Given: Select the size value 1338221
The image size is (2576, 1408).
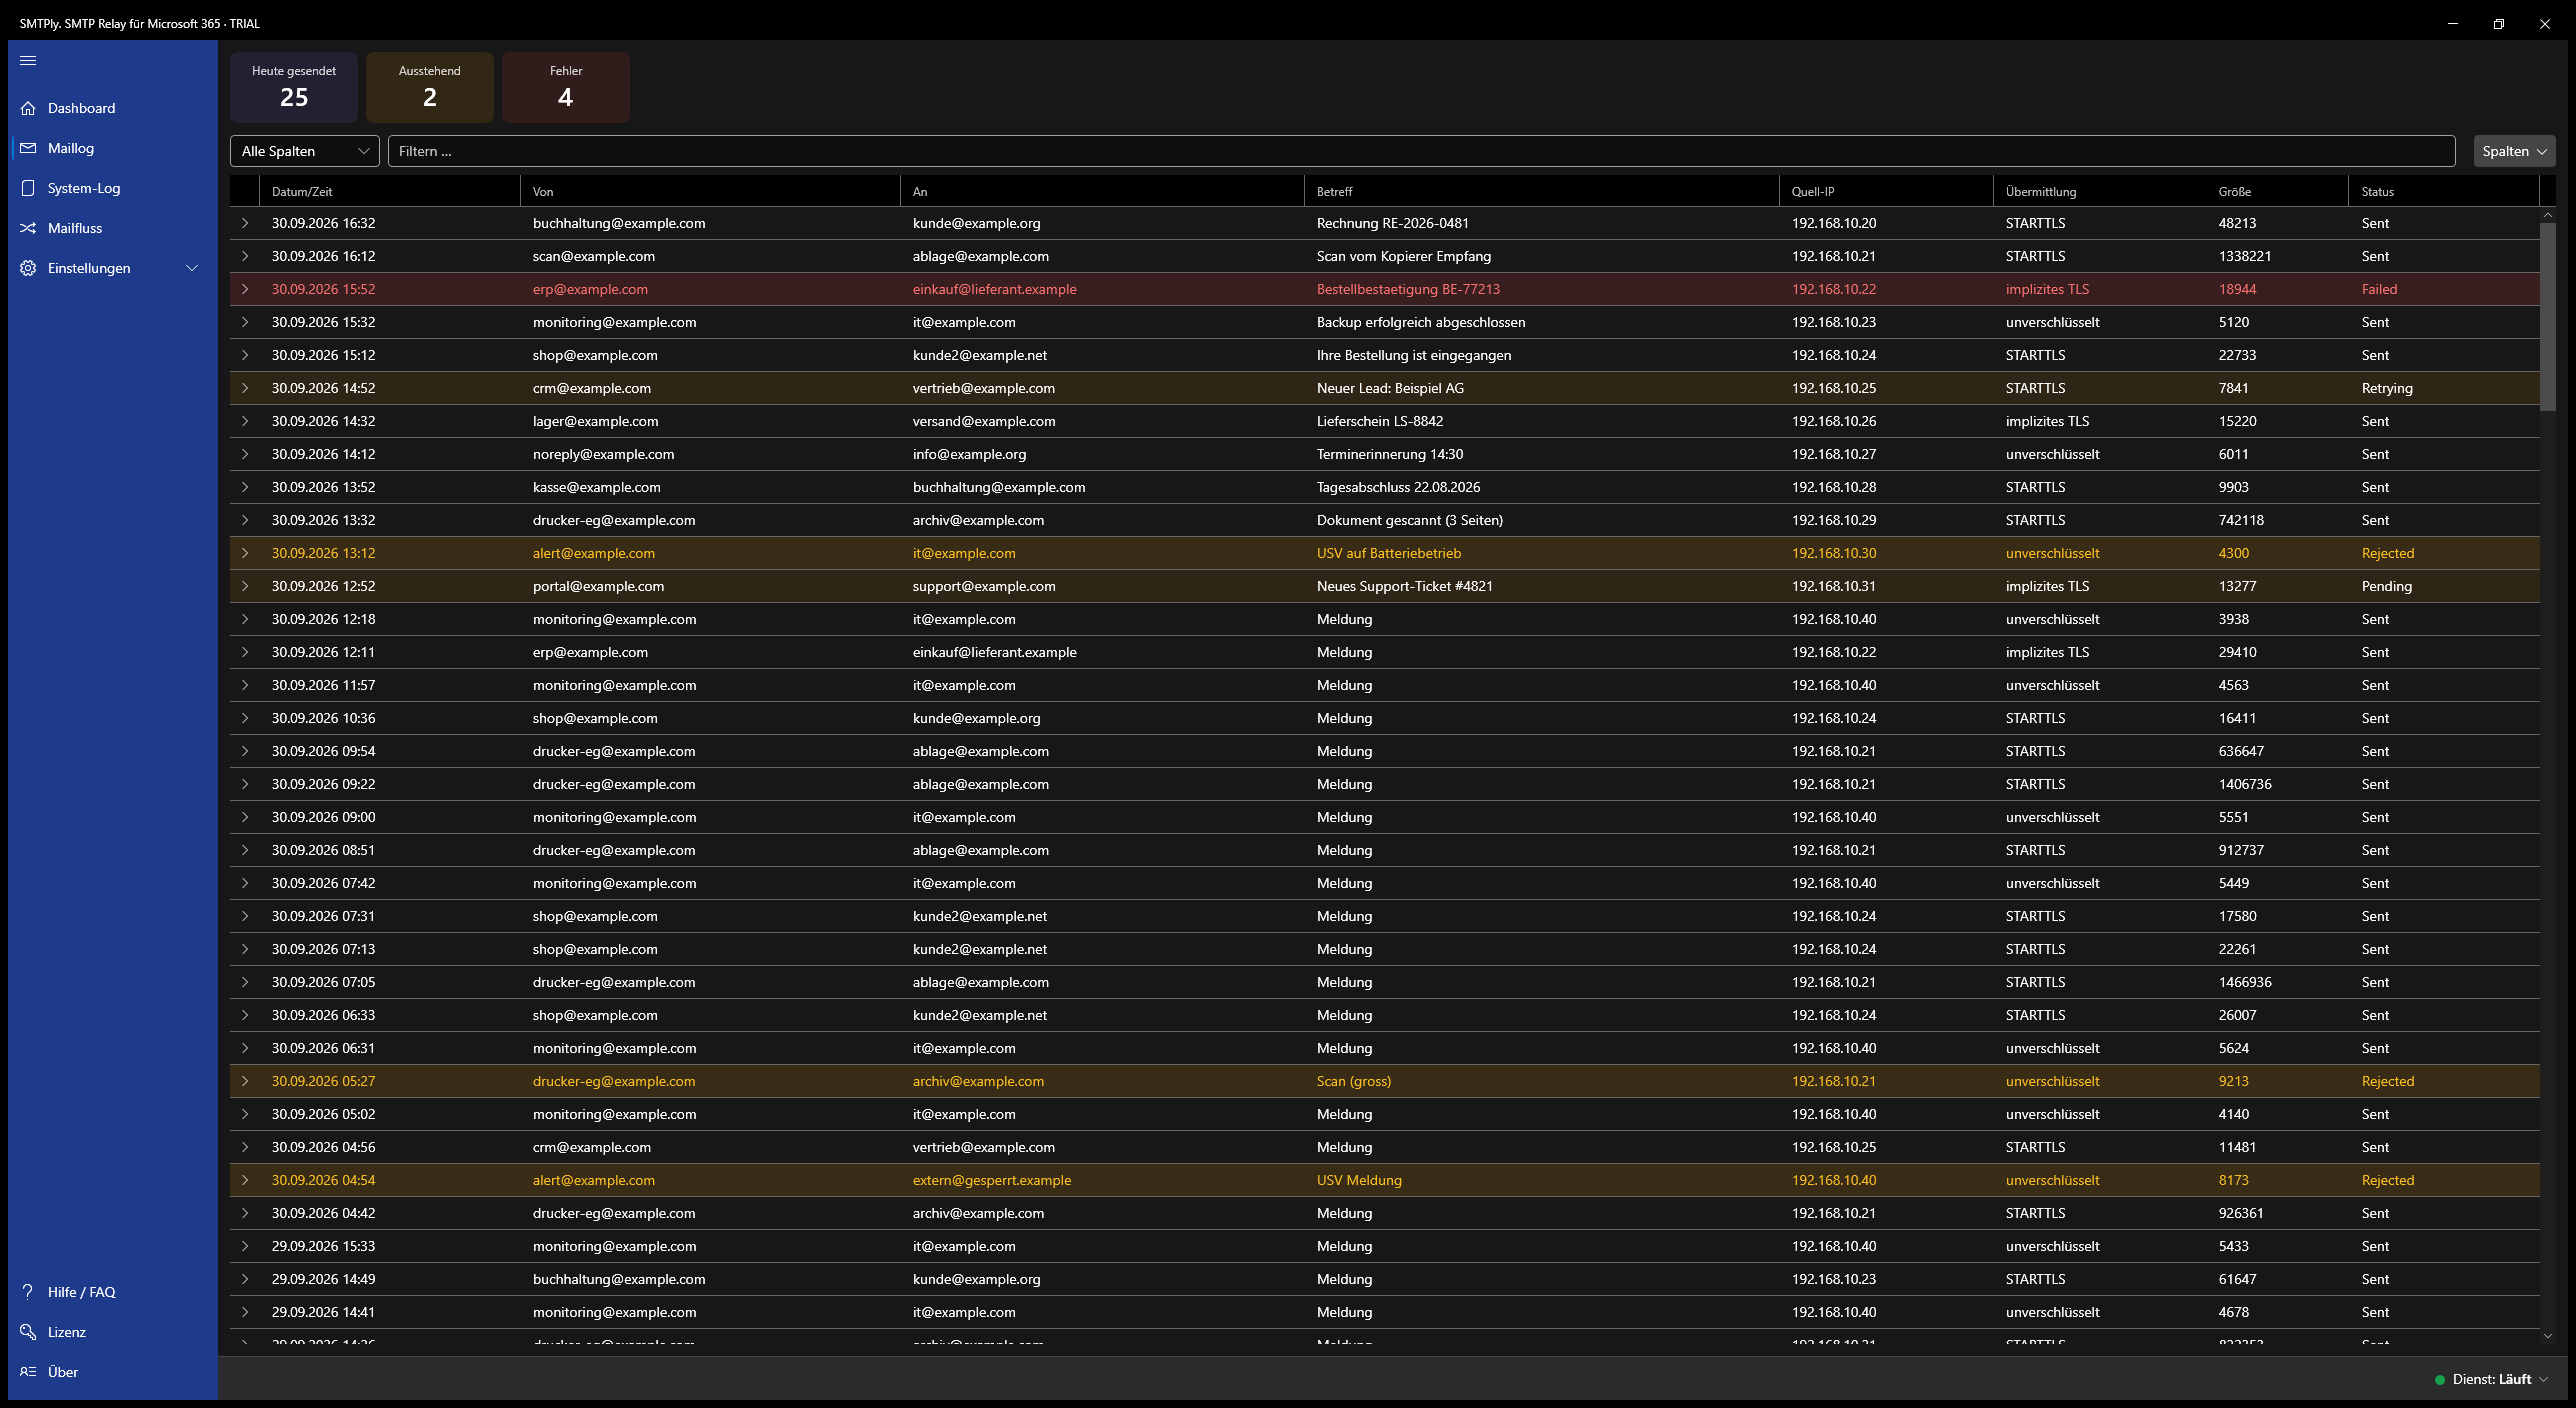Looking at the screenshot, I should (2245, 256).
